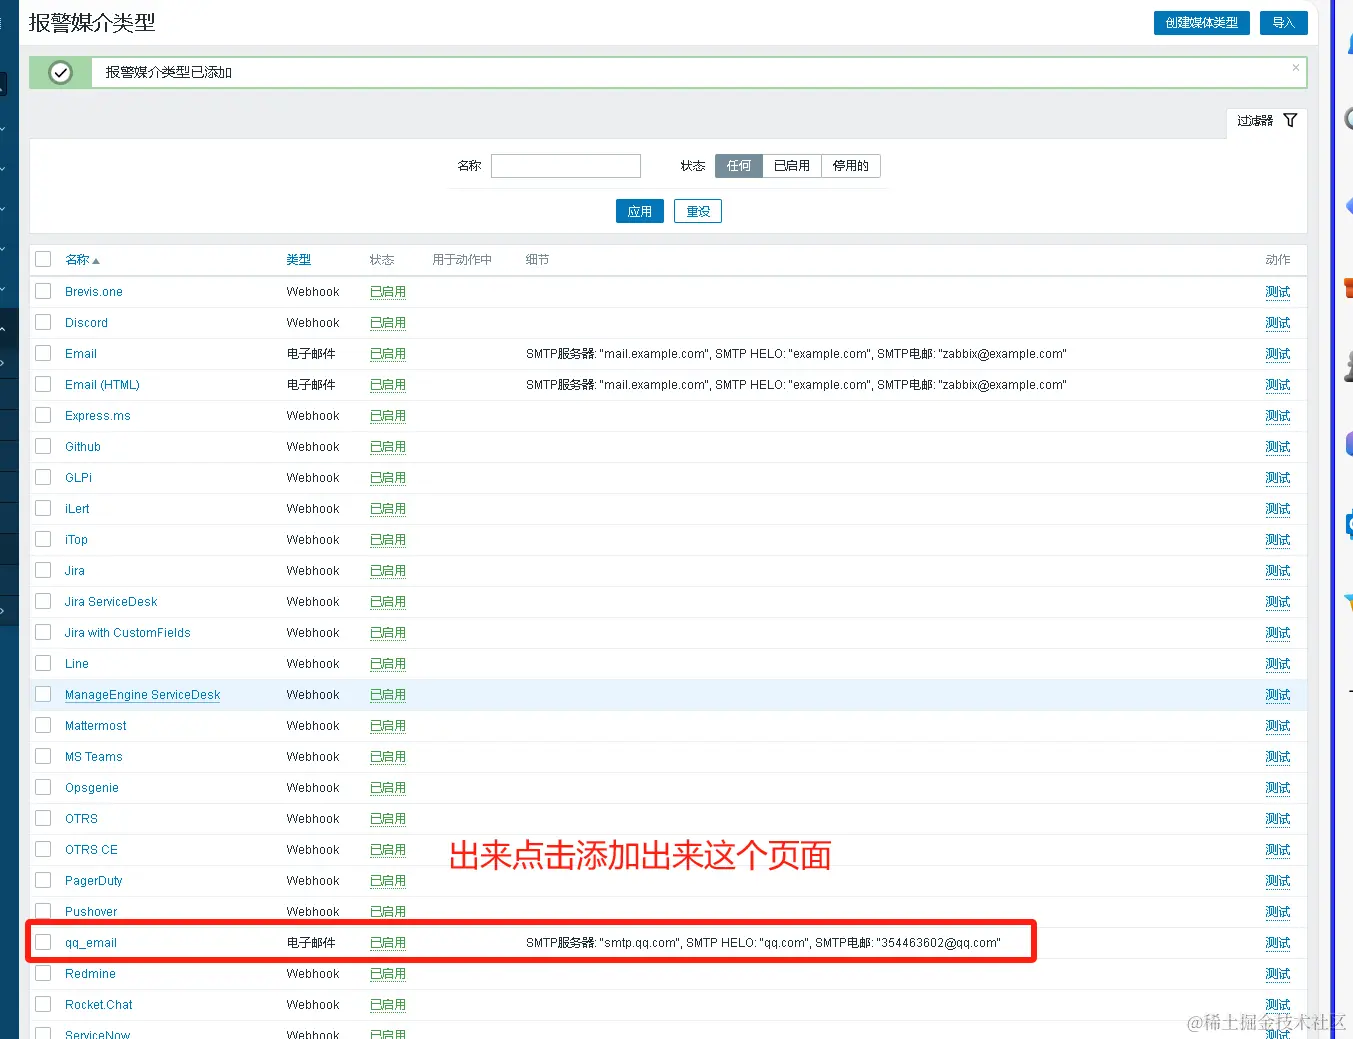Test the Mattermost media type
Viewport: 1353px width, 1039px height.
tap(1278, 726)
